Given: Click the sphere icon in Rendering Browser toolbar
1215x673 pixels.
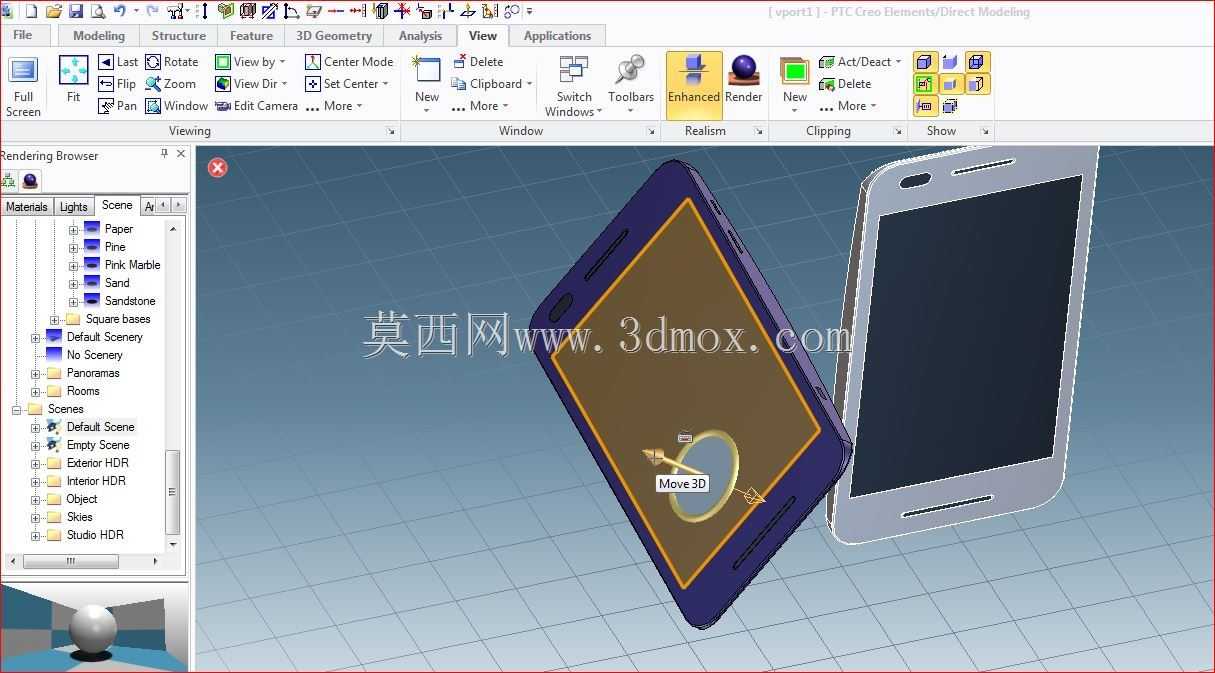Looking at the screenshot, I should 30,181.
